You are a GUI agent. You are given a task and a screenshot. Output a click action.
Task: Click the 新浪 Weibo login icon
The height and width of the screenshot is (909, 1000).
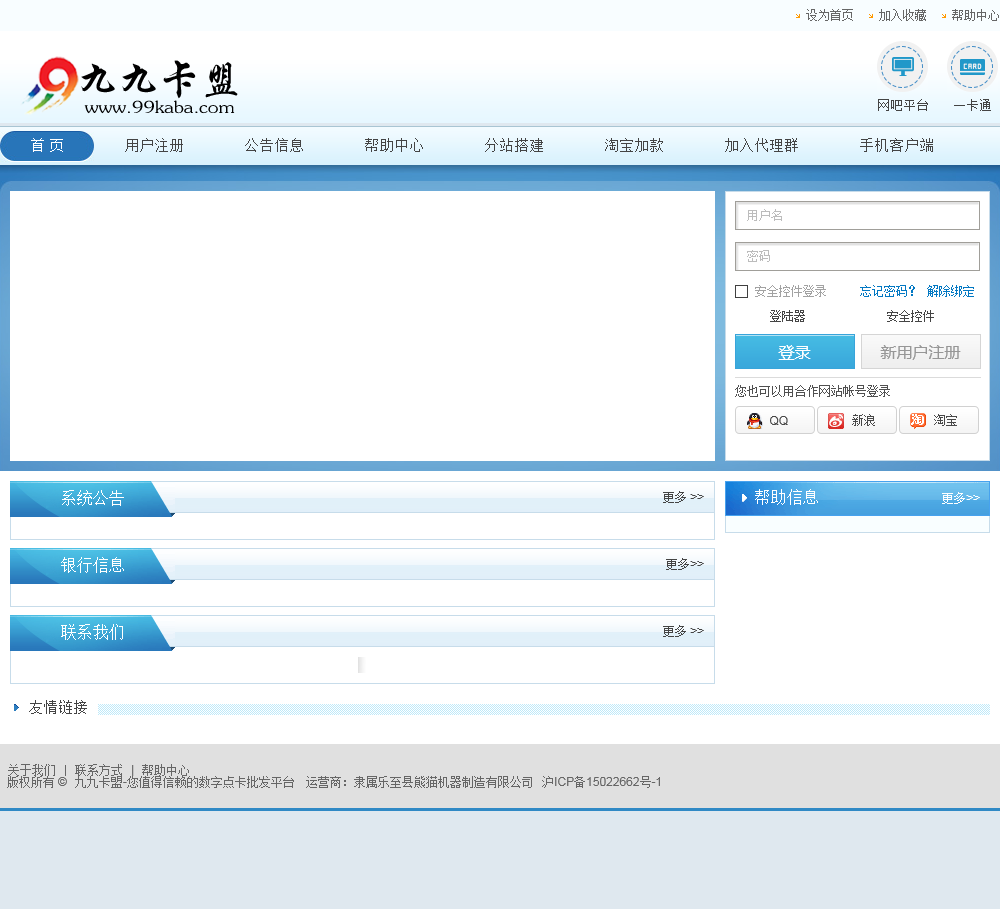(x=835, y=420)
